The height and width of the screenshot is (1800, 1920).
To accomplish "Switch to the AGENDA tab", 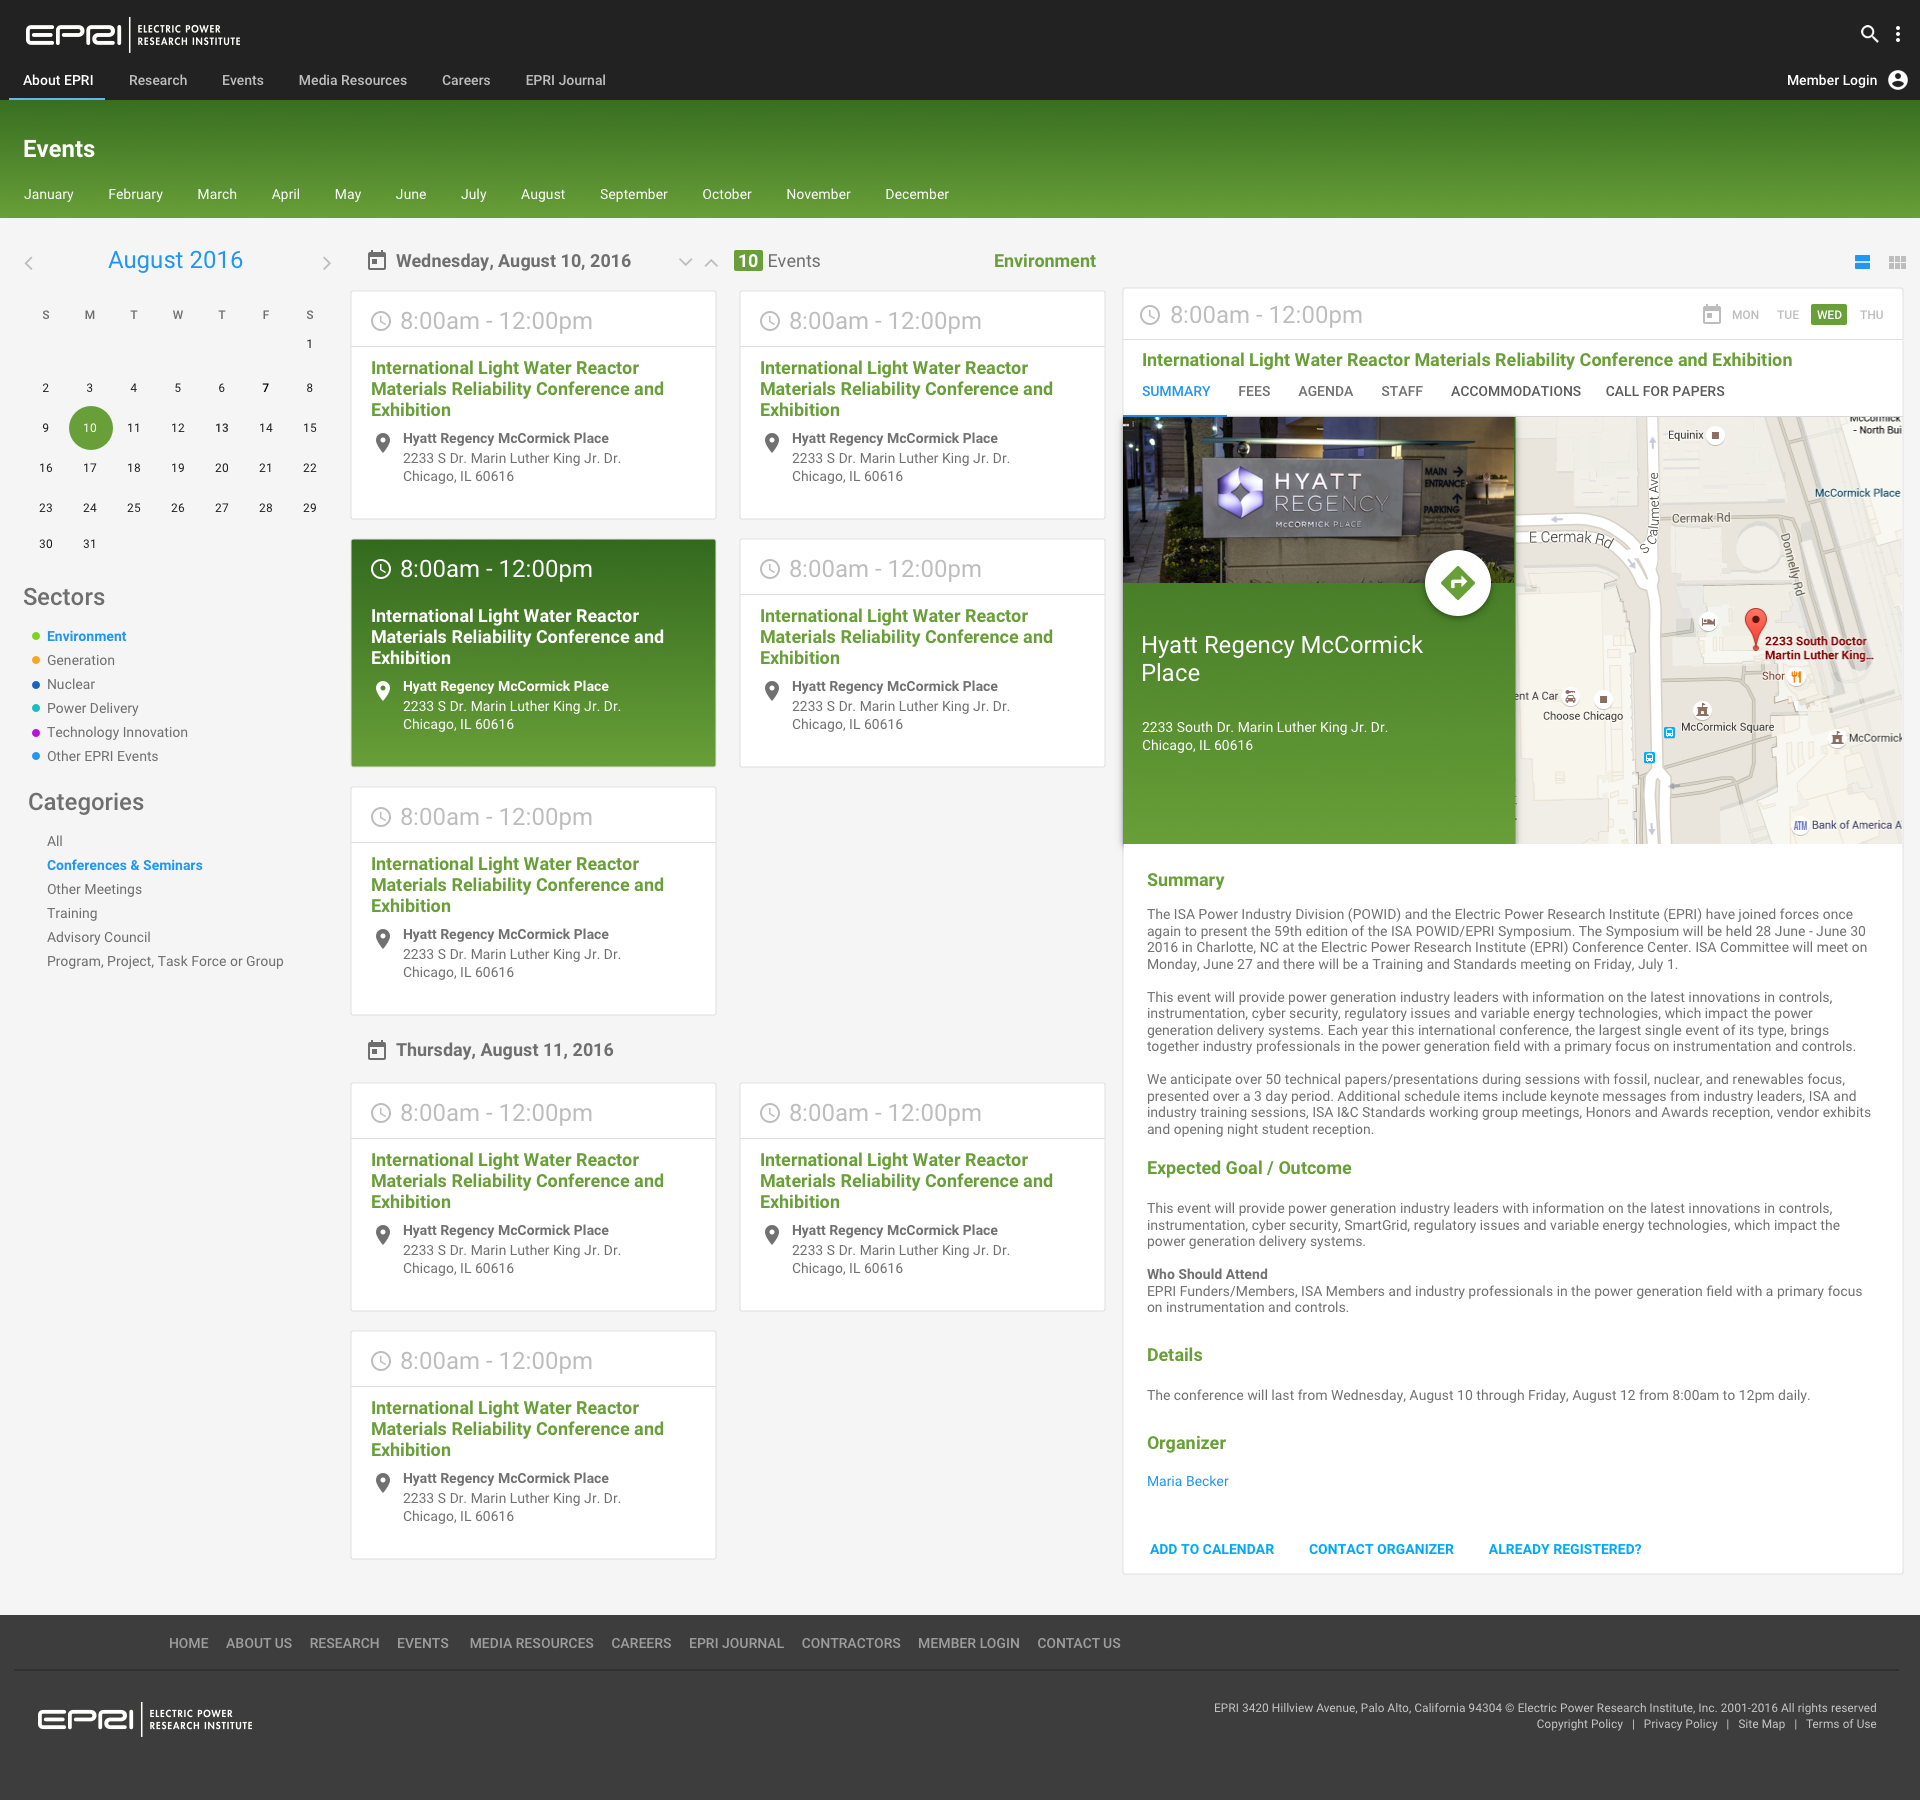I will [x=1325, y=391].
